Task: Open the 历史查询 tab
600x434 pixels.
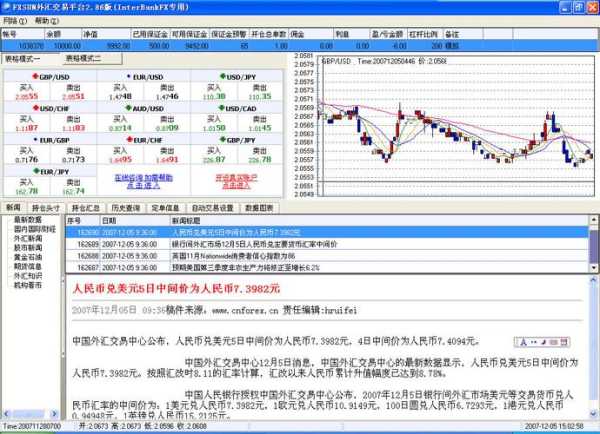Action: (126, 208)
